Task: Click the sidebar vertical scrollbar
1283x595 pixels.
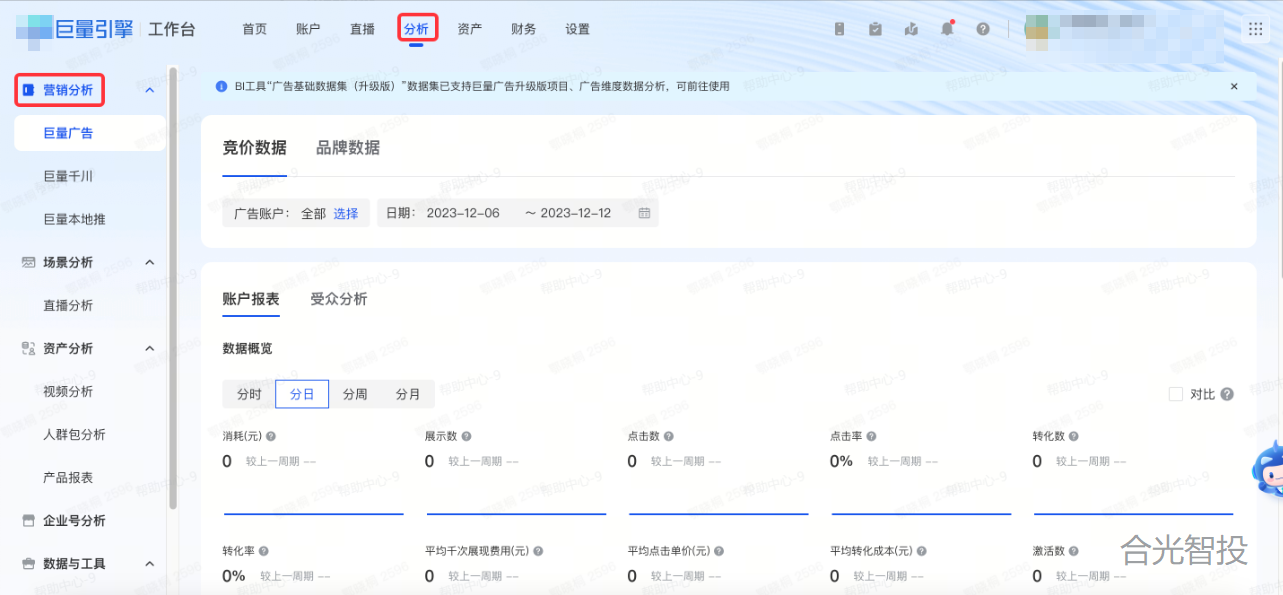Action: pos(173,288)
